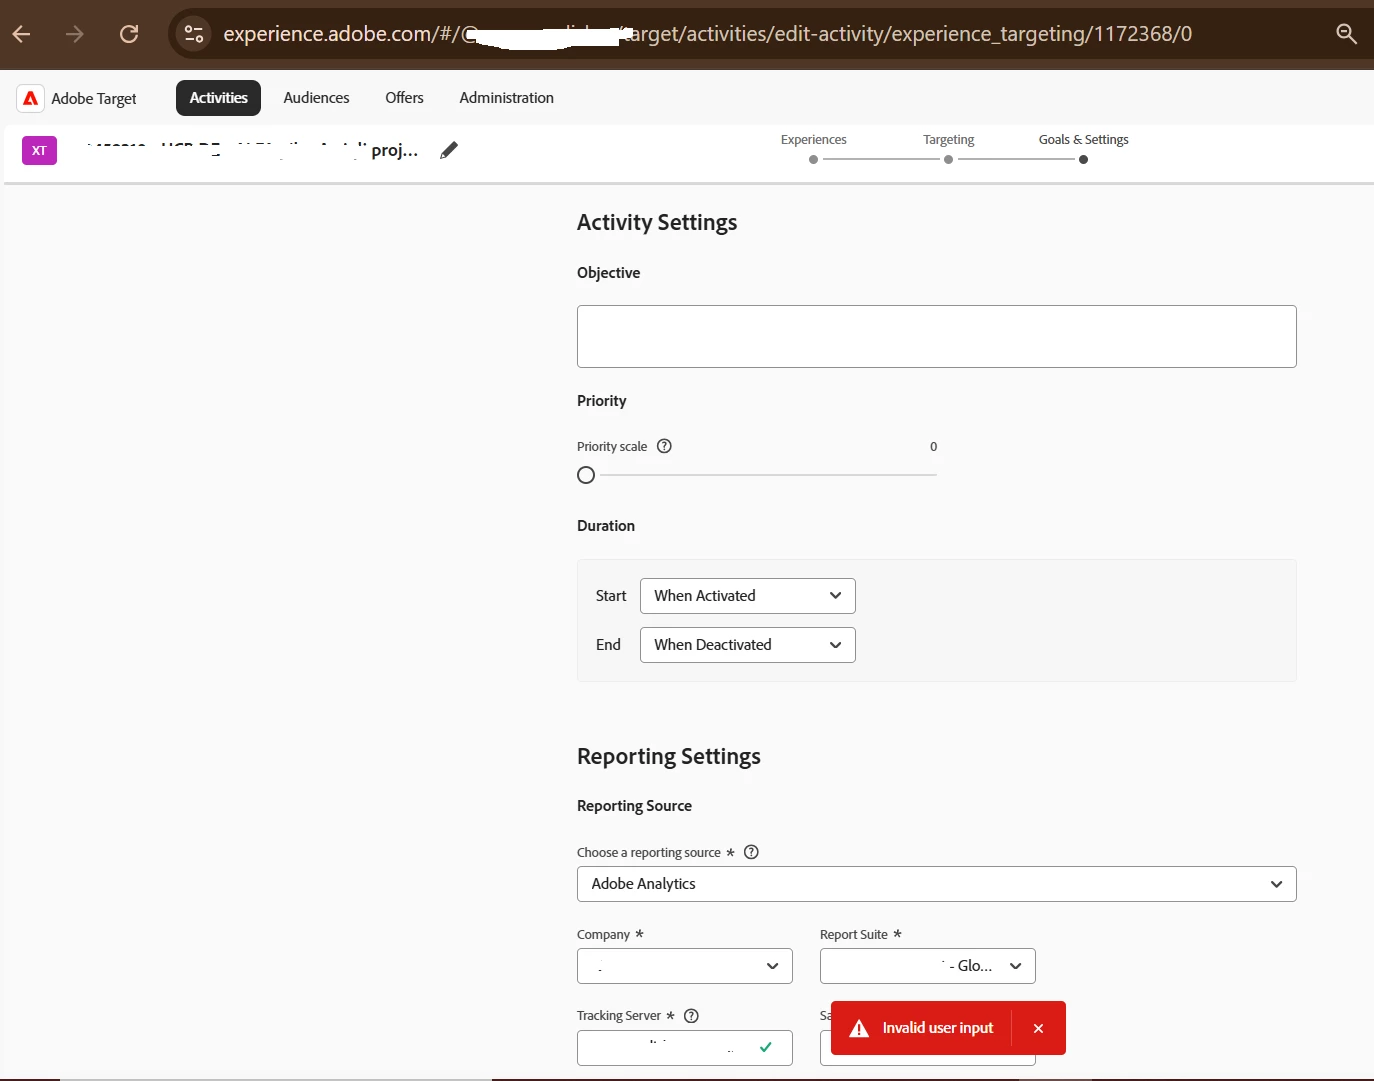Click the Priority scale slider handle
The height and width of the screenshot is (1081, 1374).
[586, 475]
